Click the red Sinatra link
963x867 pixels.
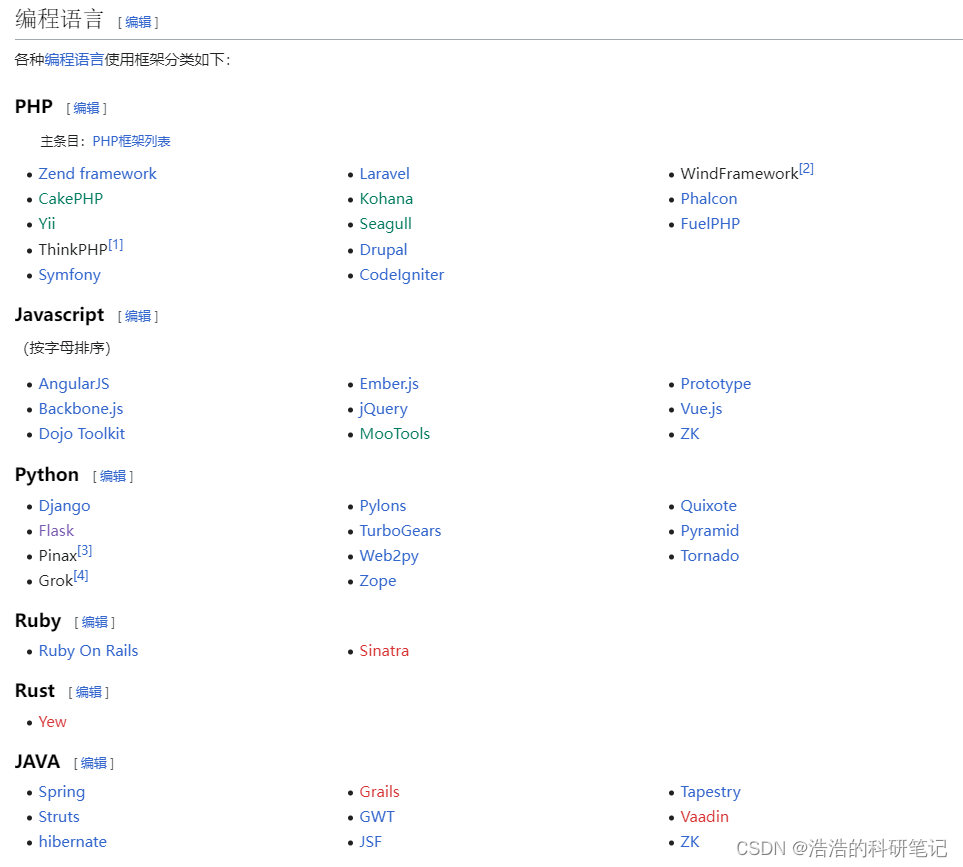click(384, 651)
